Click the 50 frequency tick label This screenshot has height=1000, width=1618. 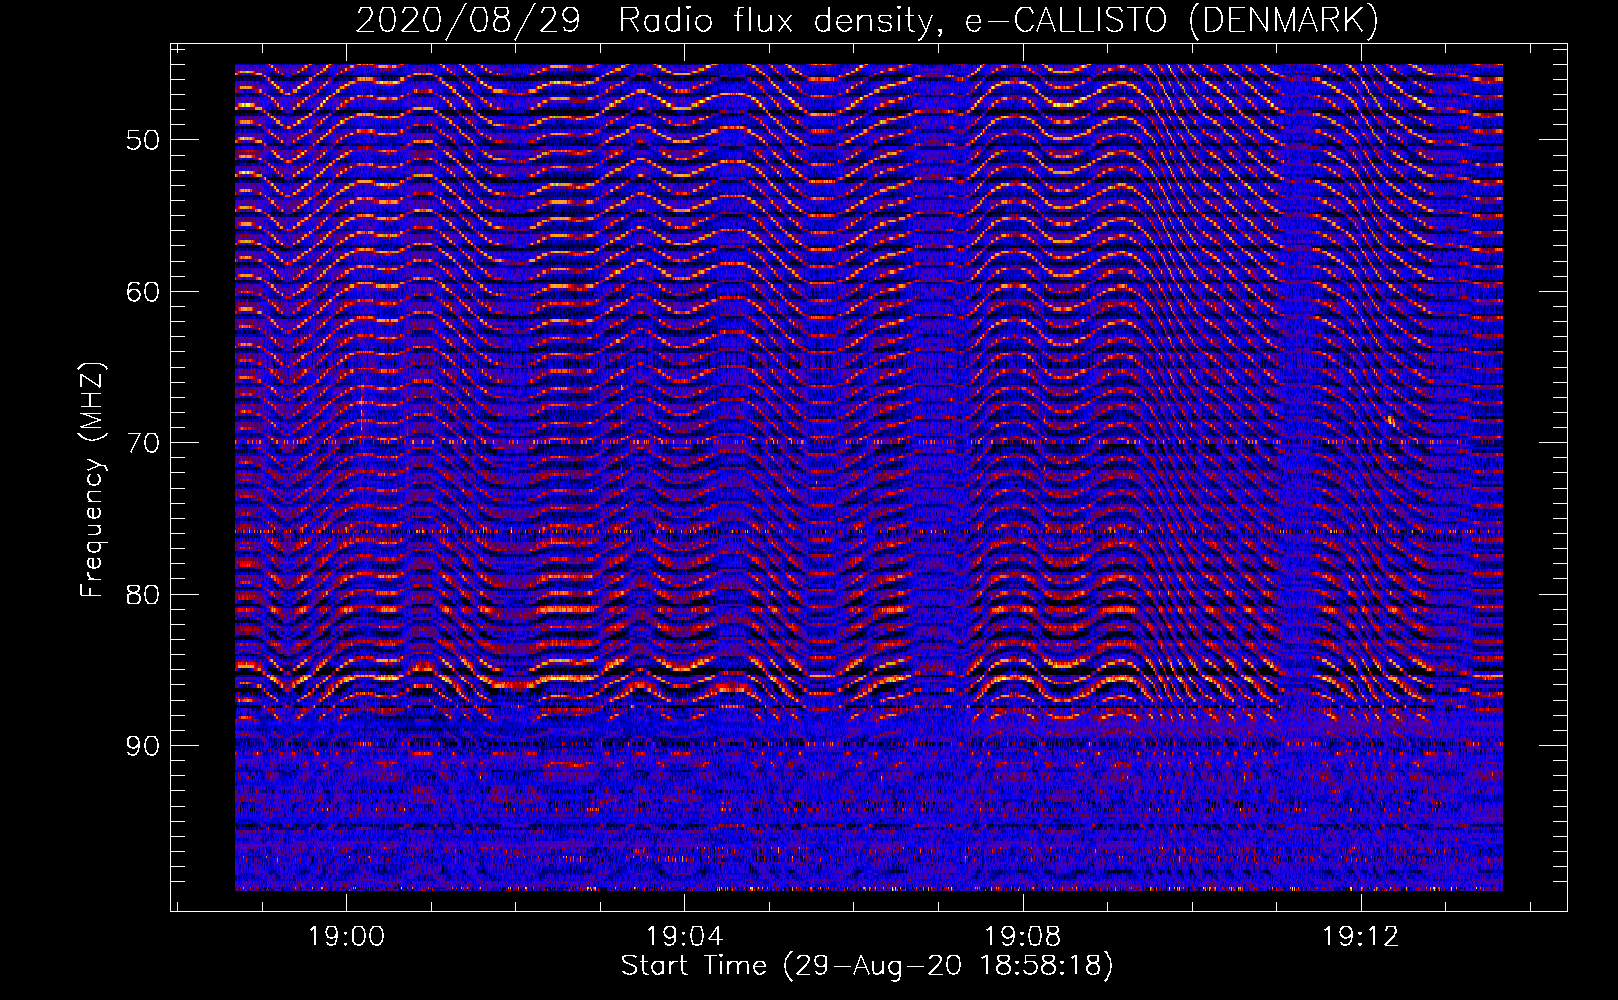(143, 140)
